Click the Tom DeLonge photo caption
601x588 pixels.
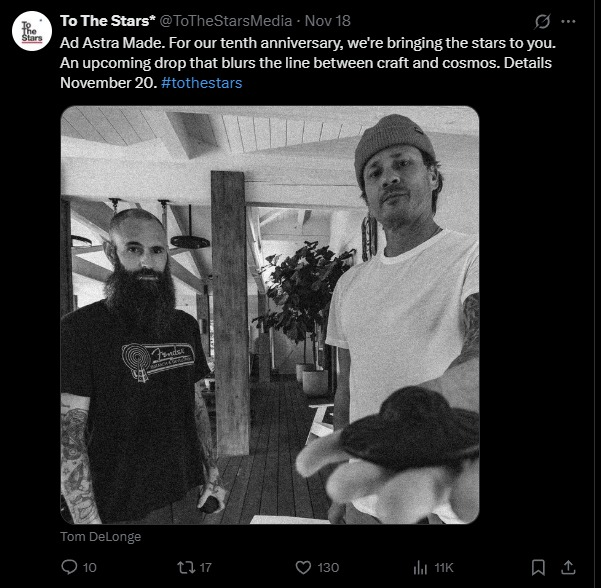[x=101, y=537]
